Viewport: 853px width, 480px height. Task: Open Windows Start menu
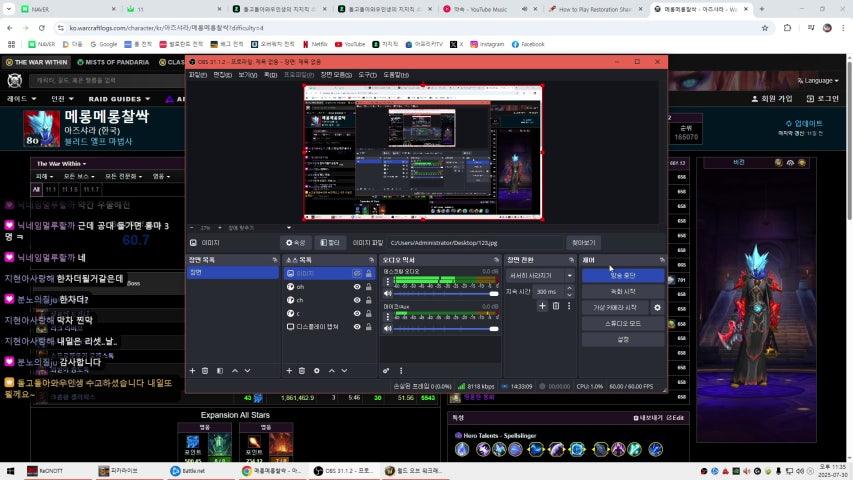point(10,471)
